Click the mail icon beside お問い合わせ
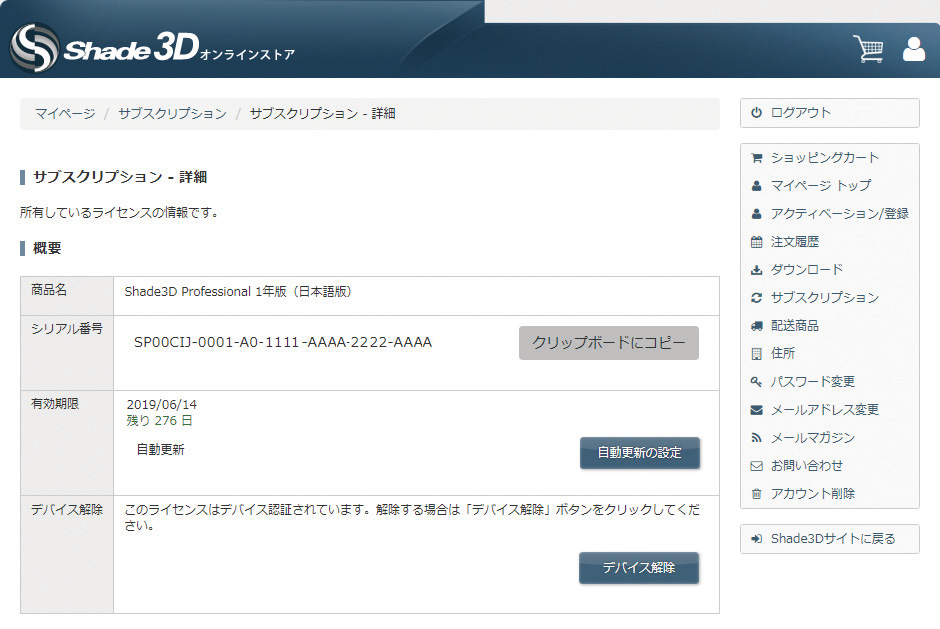The height and width of the screenshot is (629, 940). coord(757,466)
